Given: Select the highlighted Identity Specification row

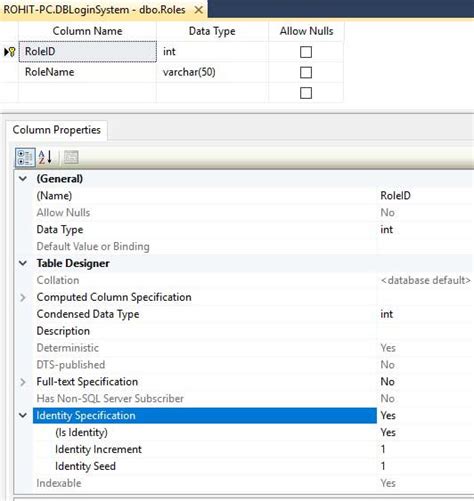Looking at the screenshot, I should (205, 416).
